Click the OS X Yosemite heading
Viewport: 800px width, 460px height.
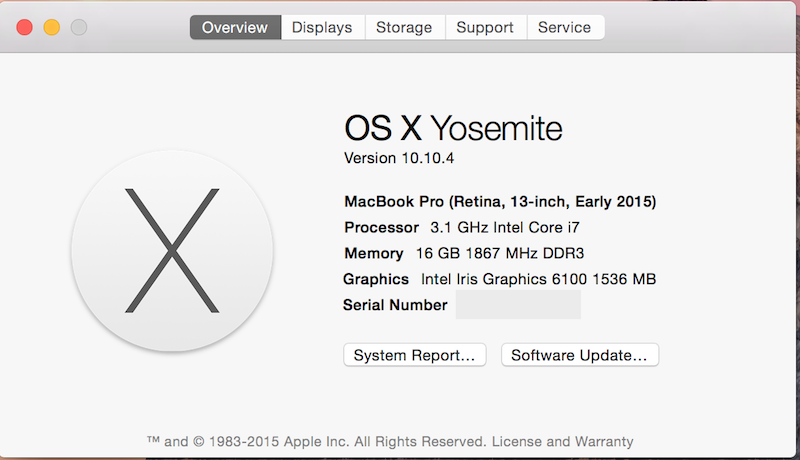coord(453,128)
